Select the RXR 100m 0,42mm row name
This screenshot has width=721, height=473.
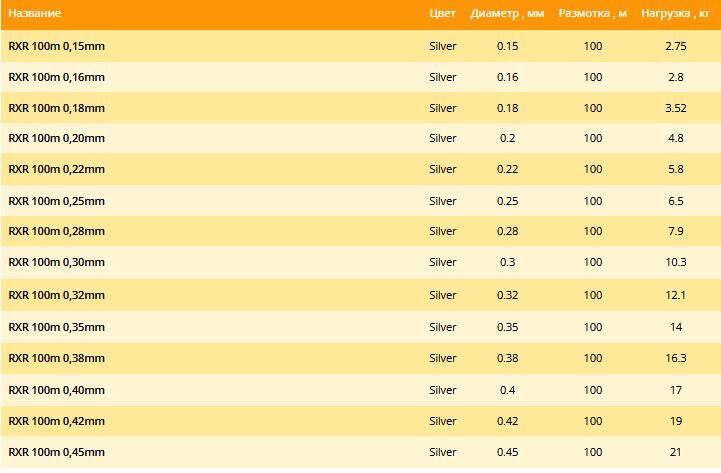(x=57, y=422)
